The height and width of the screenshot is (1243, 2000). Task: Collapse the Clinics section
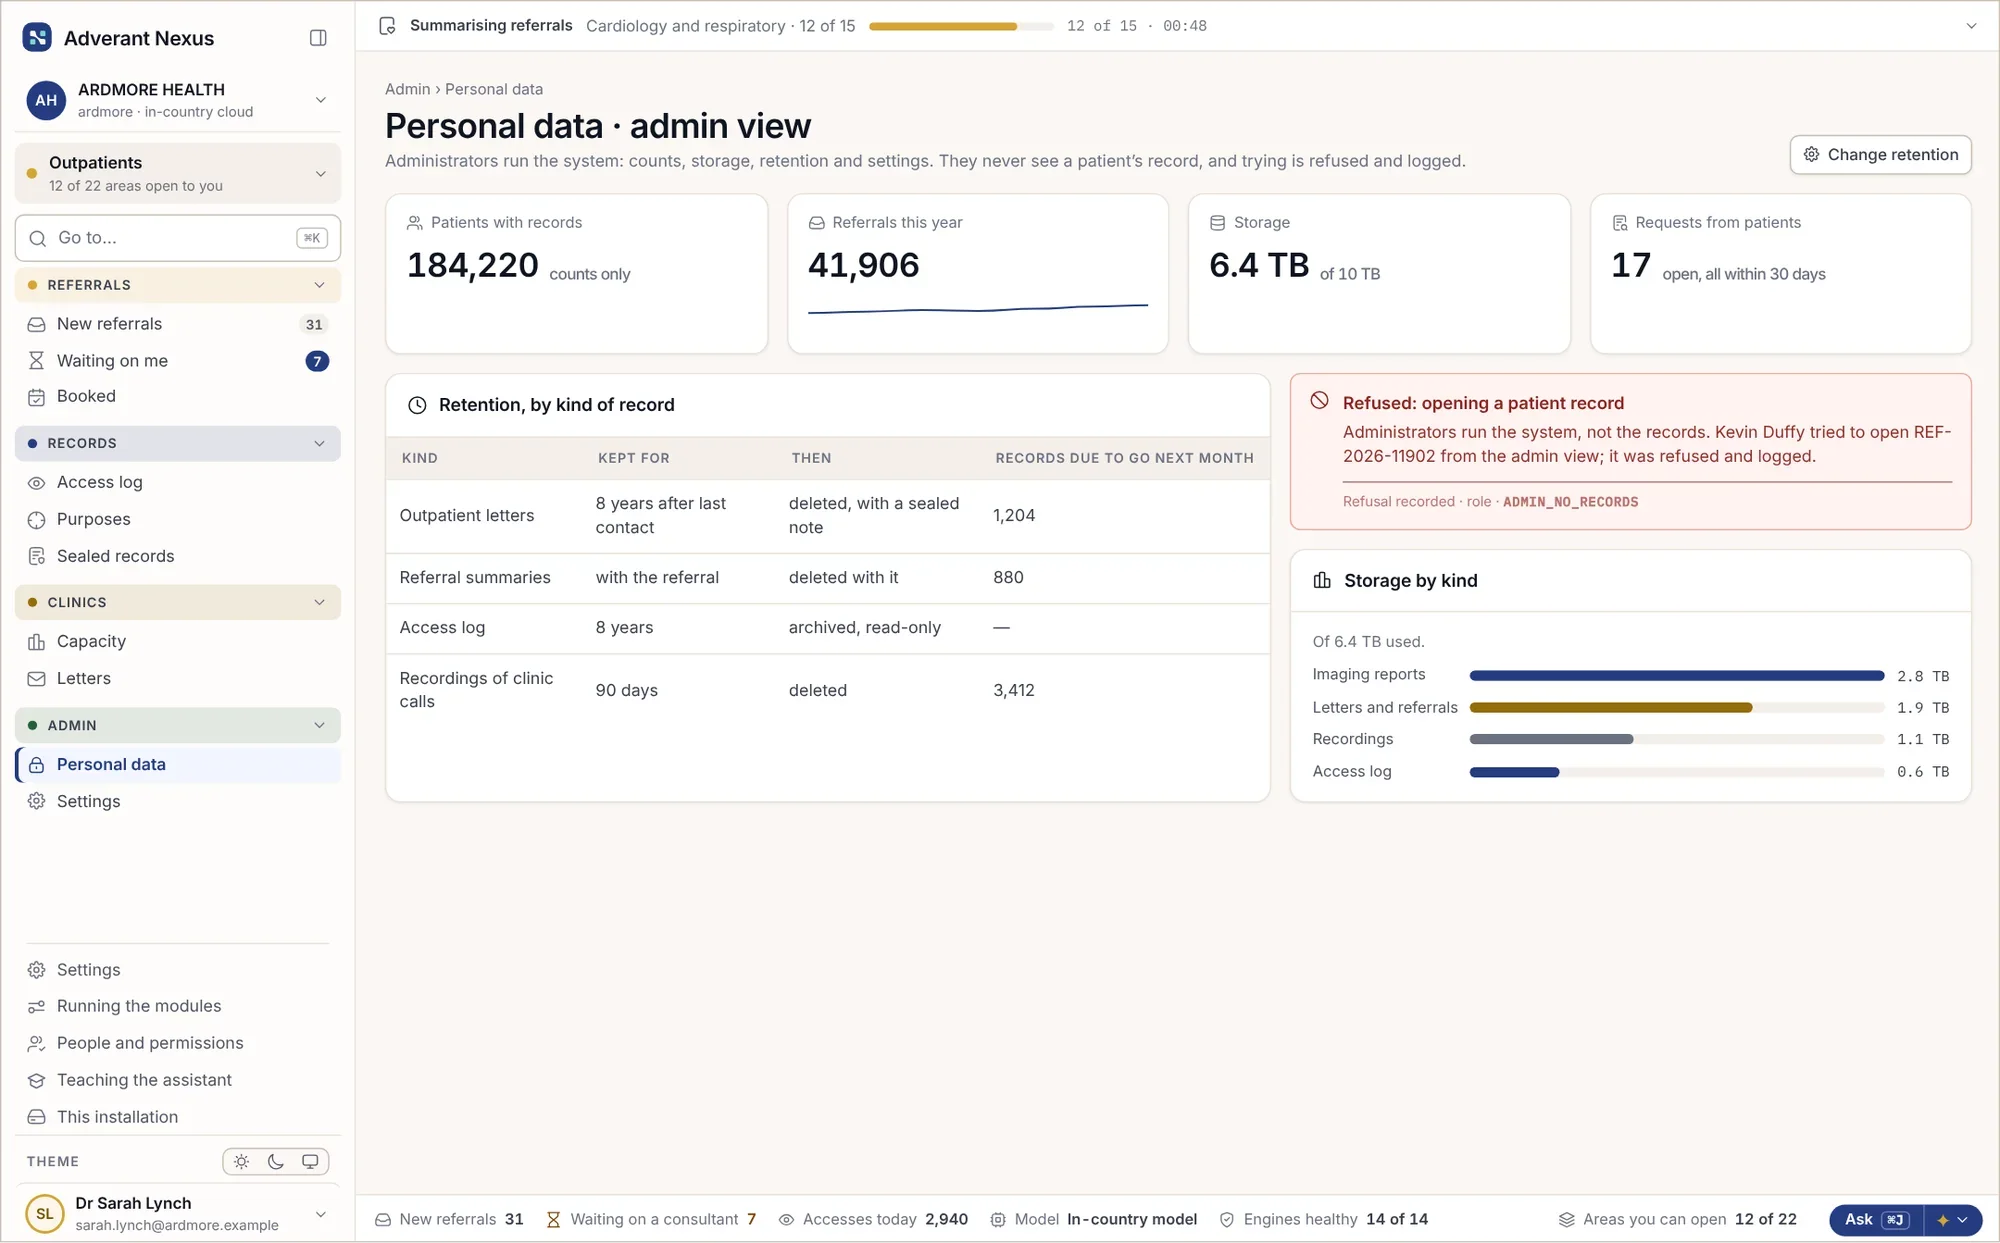click(178, 602)
